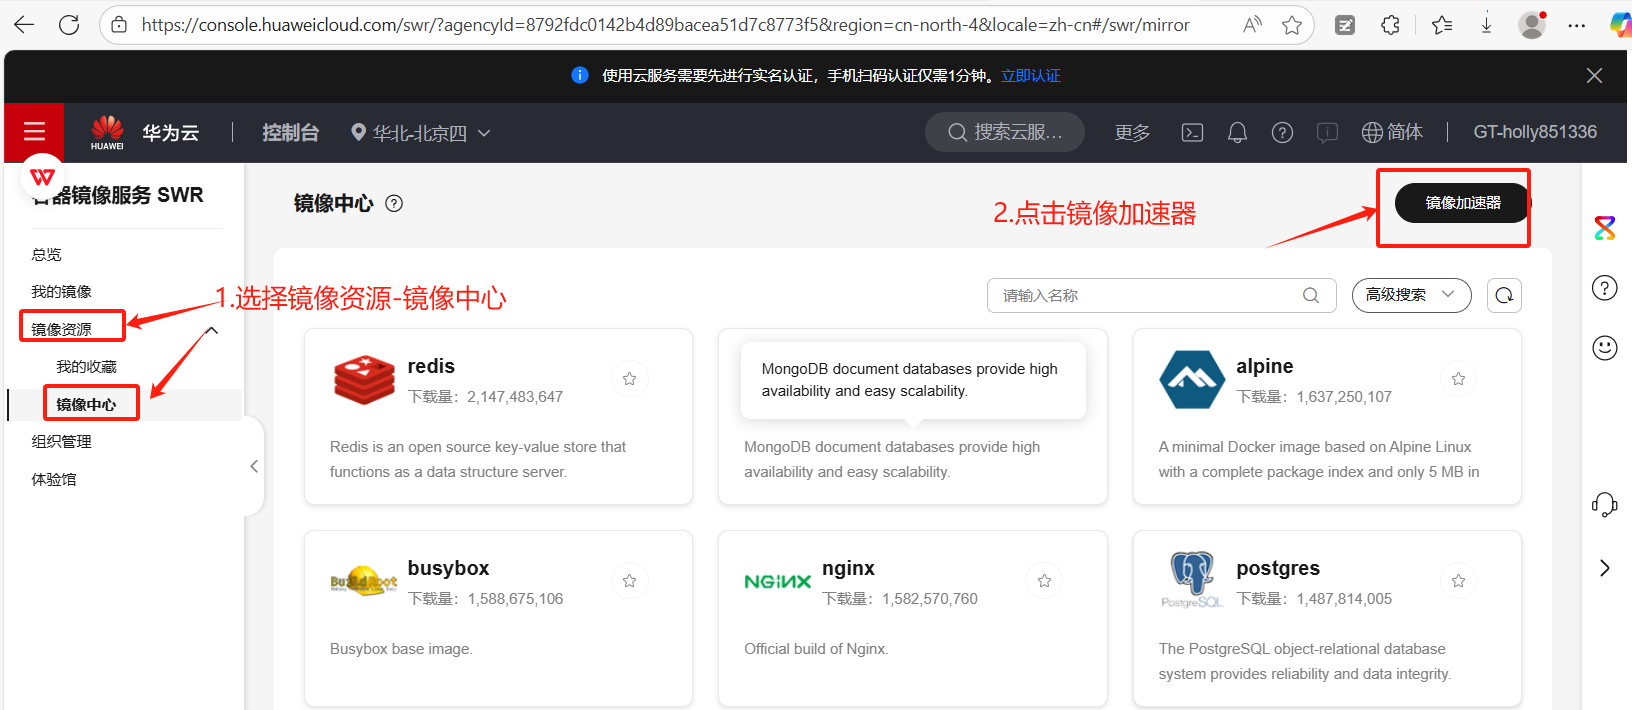The width and height of the screenshot is (1632, 710).
Task: Open 组织管理 in sidebar
Action: pyautogui.click(x=61, y=441)
